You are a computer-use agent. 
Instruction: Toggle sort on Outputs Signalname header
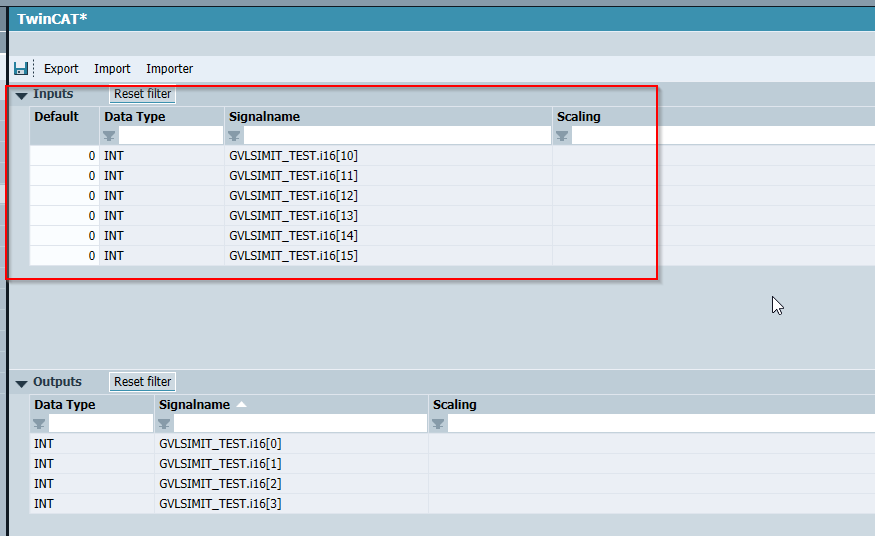194,404
